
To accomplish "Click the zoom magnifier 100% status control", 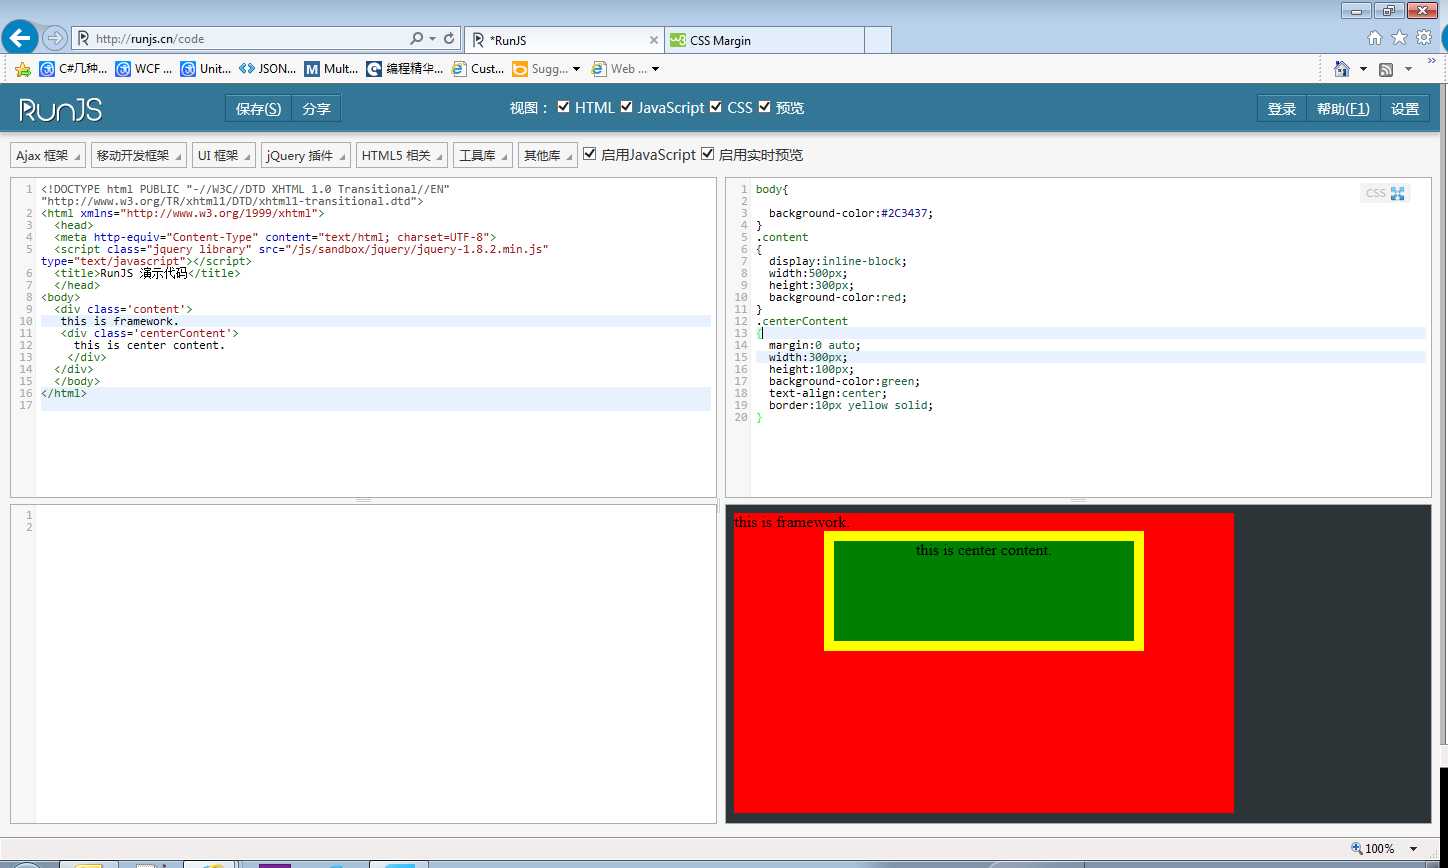I will pos(1372,848).
